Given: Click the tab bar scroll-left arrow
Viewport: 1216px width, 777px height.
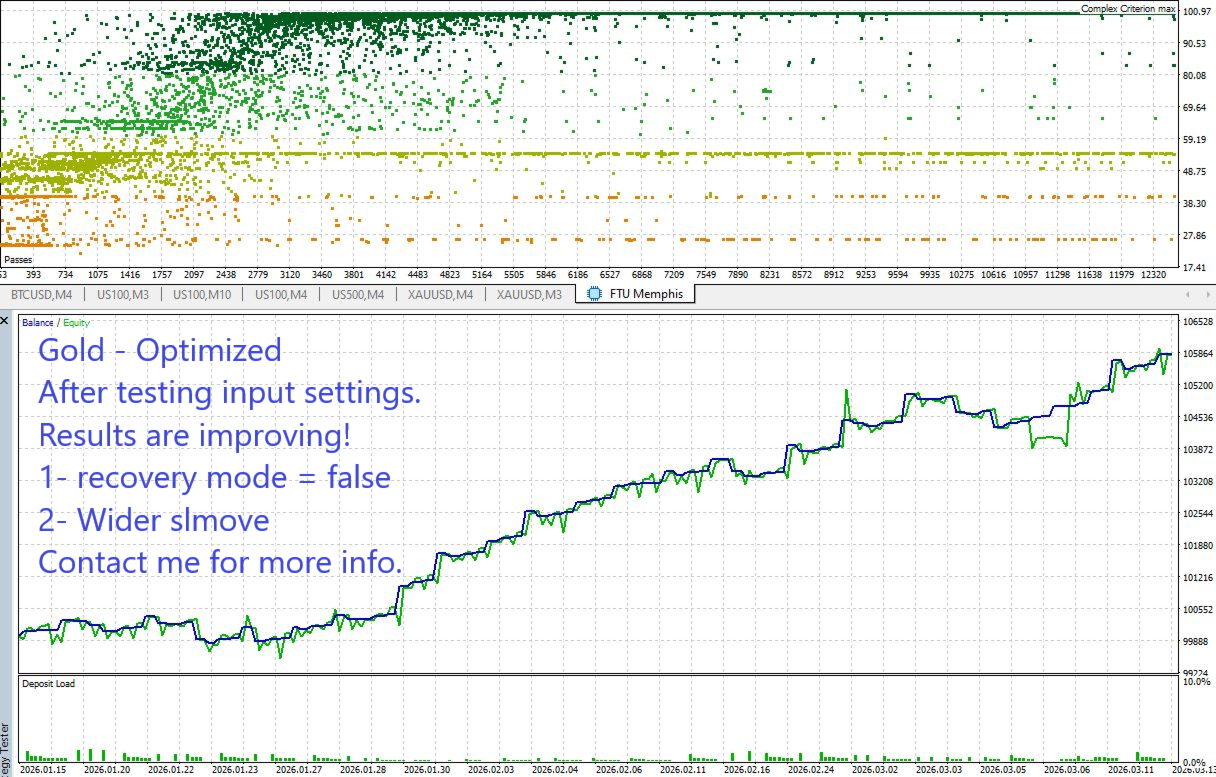Looking at the screenshot, I should tap(1188, 295).
